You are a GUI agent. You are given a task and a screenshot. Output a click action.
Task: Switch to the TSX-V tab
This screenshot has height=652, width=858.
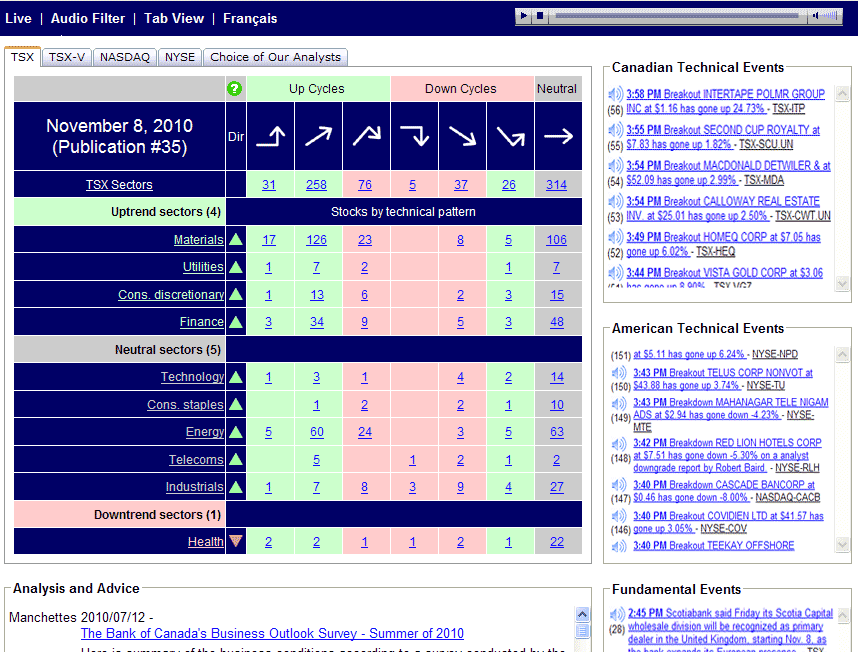click(67, 57)
